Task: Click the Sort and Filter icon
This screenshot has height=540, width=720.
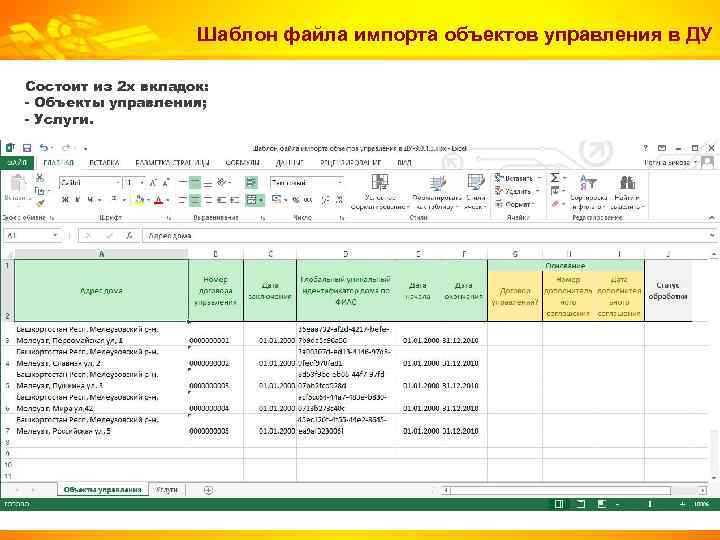Action: coord(587,183)
